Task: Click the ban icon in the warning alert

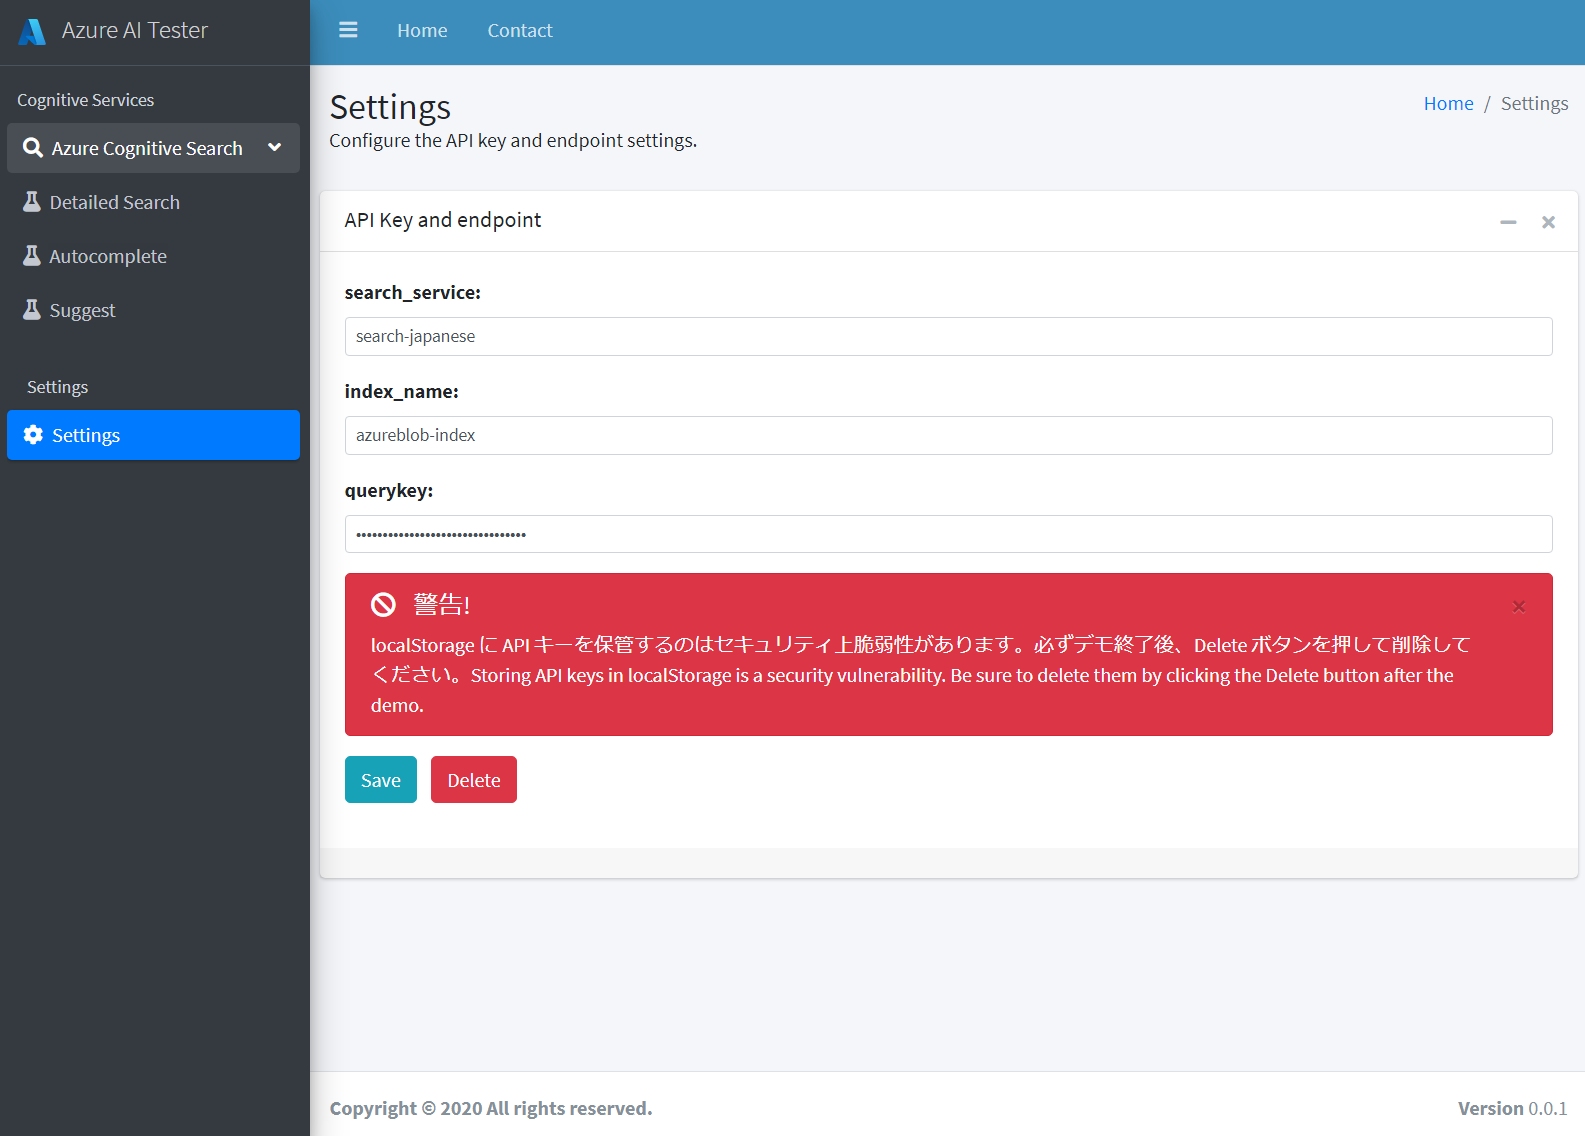Action: (x=383, y=604)
